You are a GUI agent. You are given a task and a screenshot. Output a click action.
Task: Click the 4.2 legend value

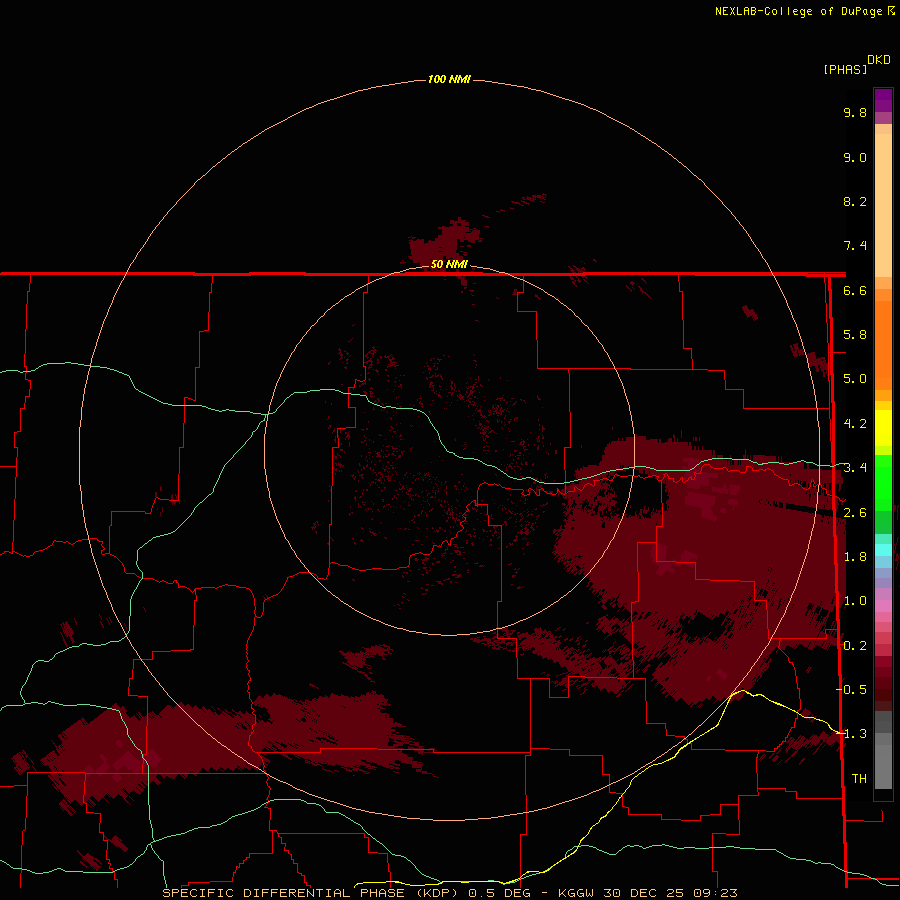point(855,424)
